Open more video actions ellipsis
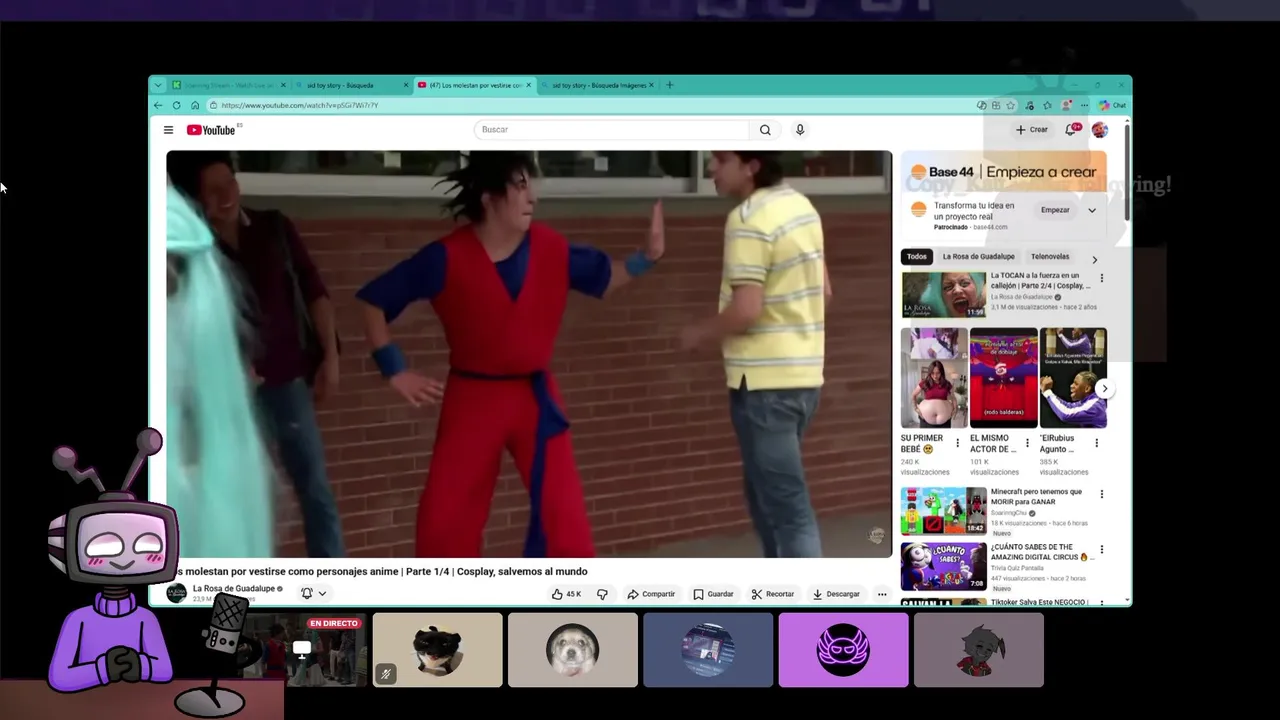The image size is (1280, 720). coord(882,594)
